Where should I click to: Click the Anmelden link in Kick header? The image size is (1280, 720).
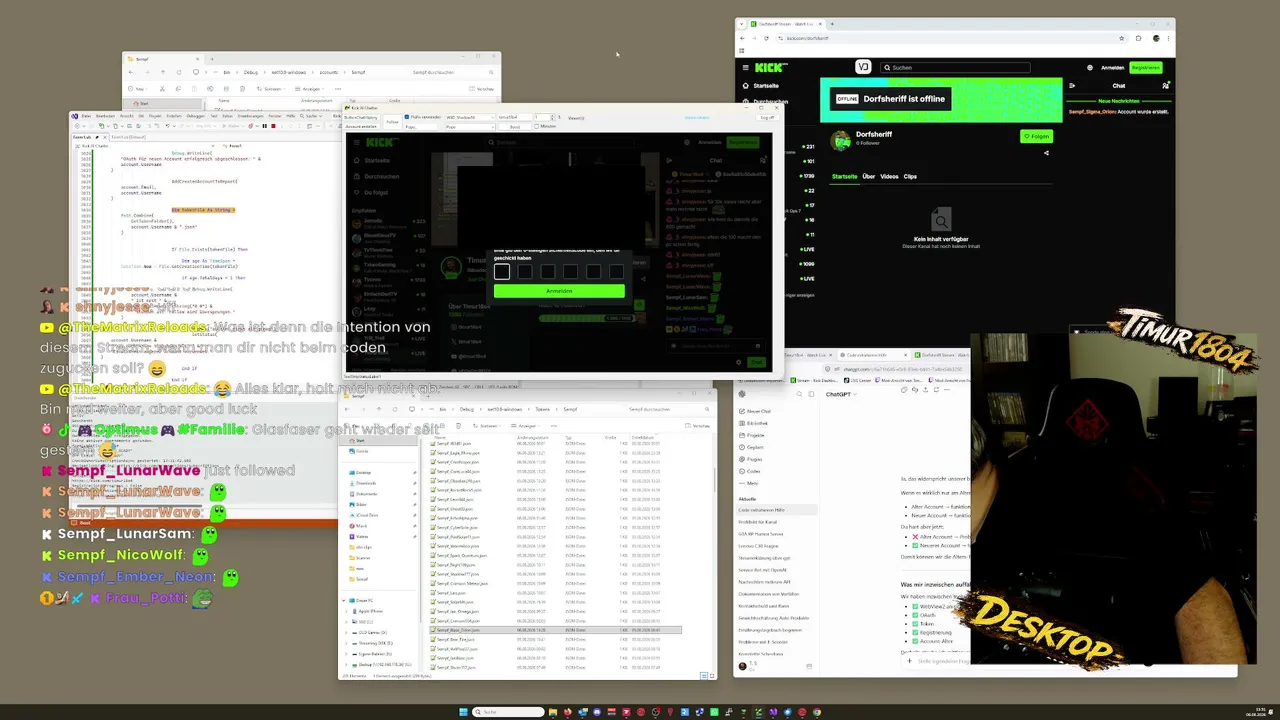click(1112, 68)
